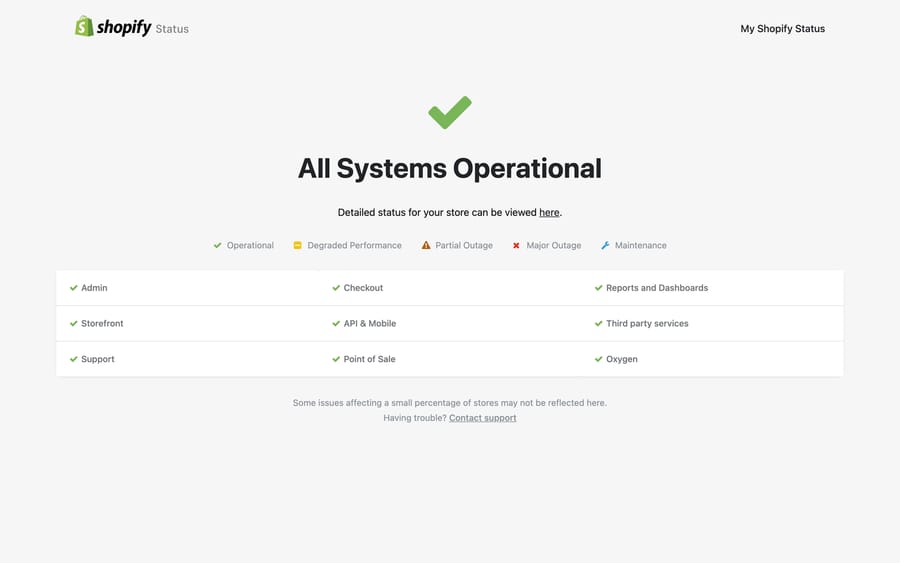The image size is (900, 563).
Task: Click the green check beside Support
Action: click(73, 359)
